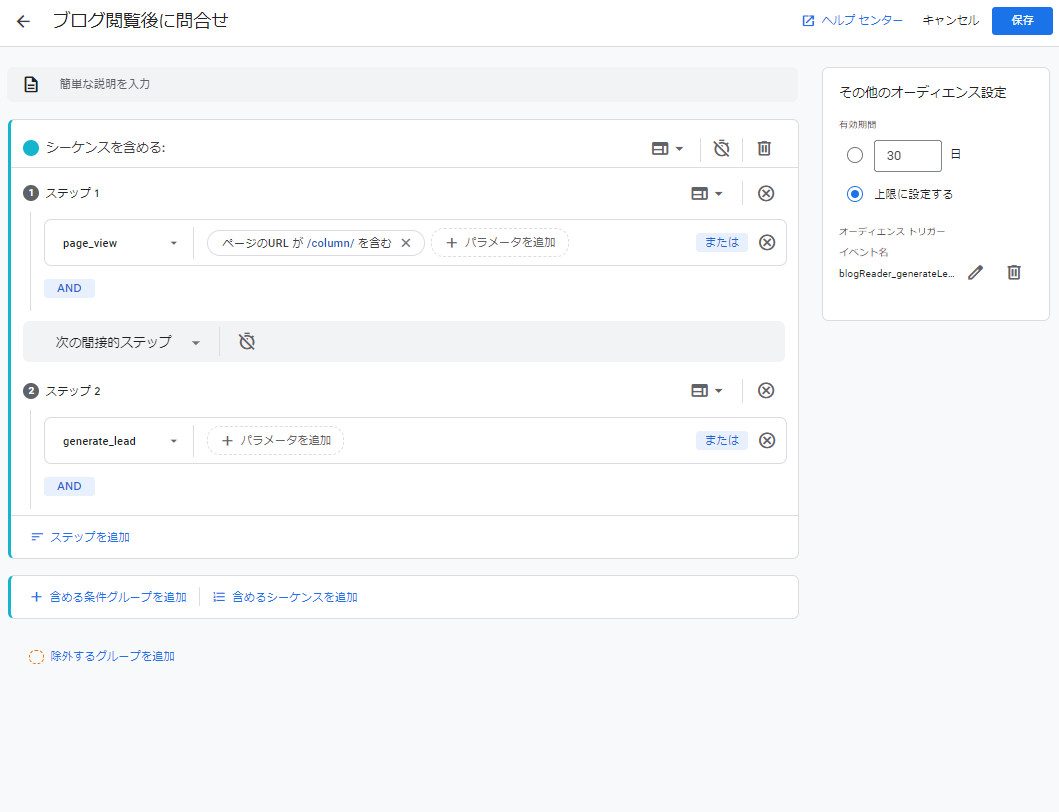Remove Step 1 with its circled X
Screen dimensions: 1059x812
coord(766,194)
